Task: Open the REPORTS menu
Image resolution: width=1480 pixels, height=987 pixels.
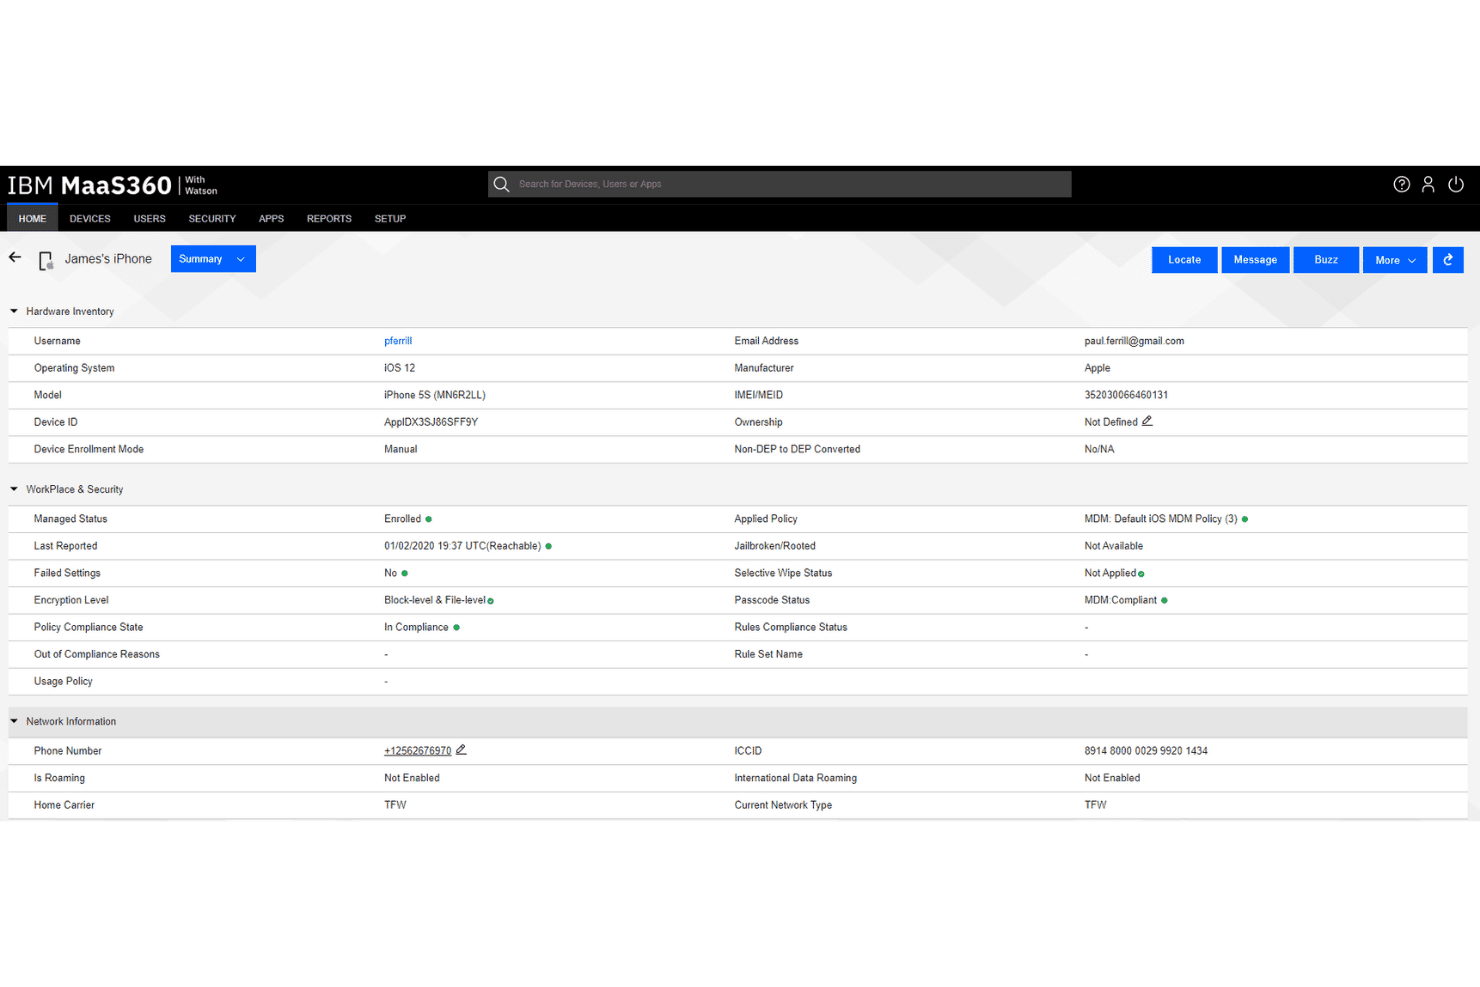Action: 329,218
